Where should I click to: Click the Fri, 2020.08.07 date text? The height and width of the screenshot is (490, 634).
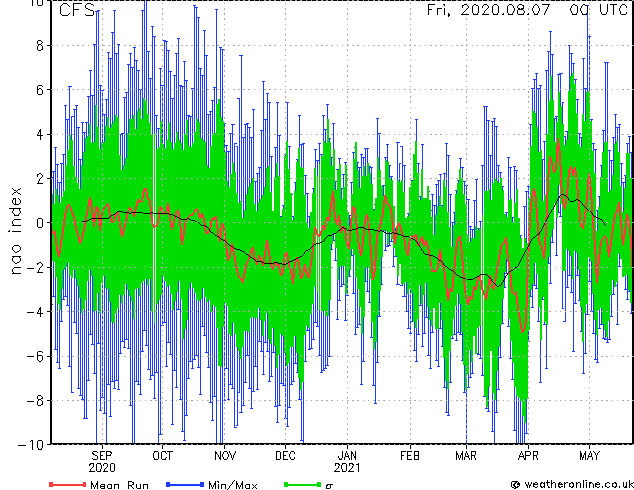click(488, 10)
